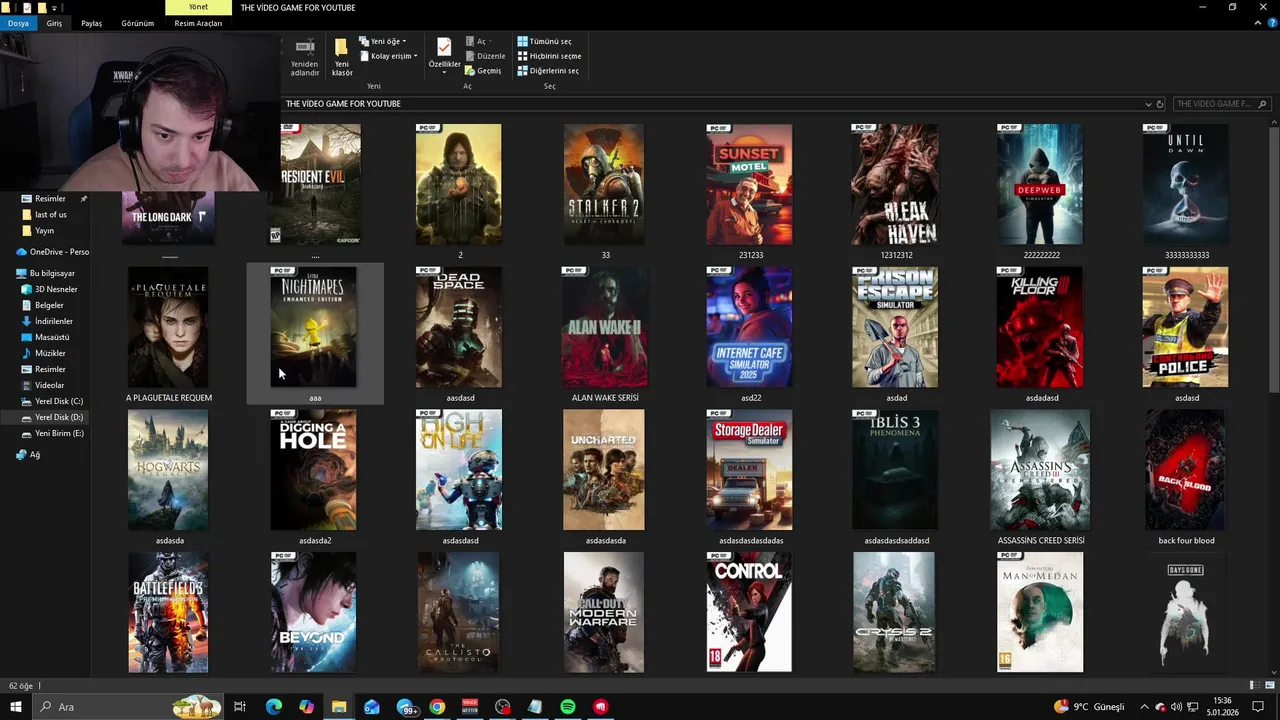
Task: Select the High On Life cover
Action: pos(459,470)
